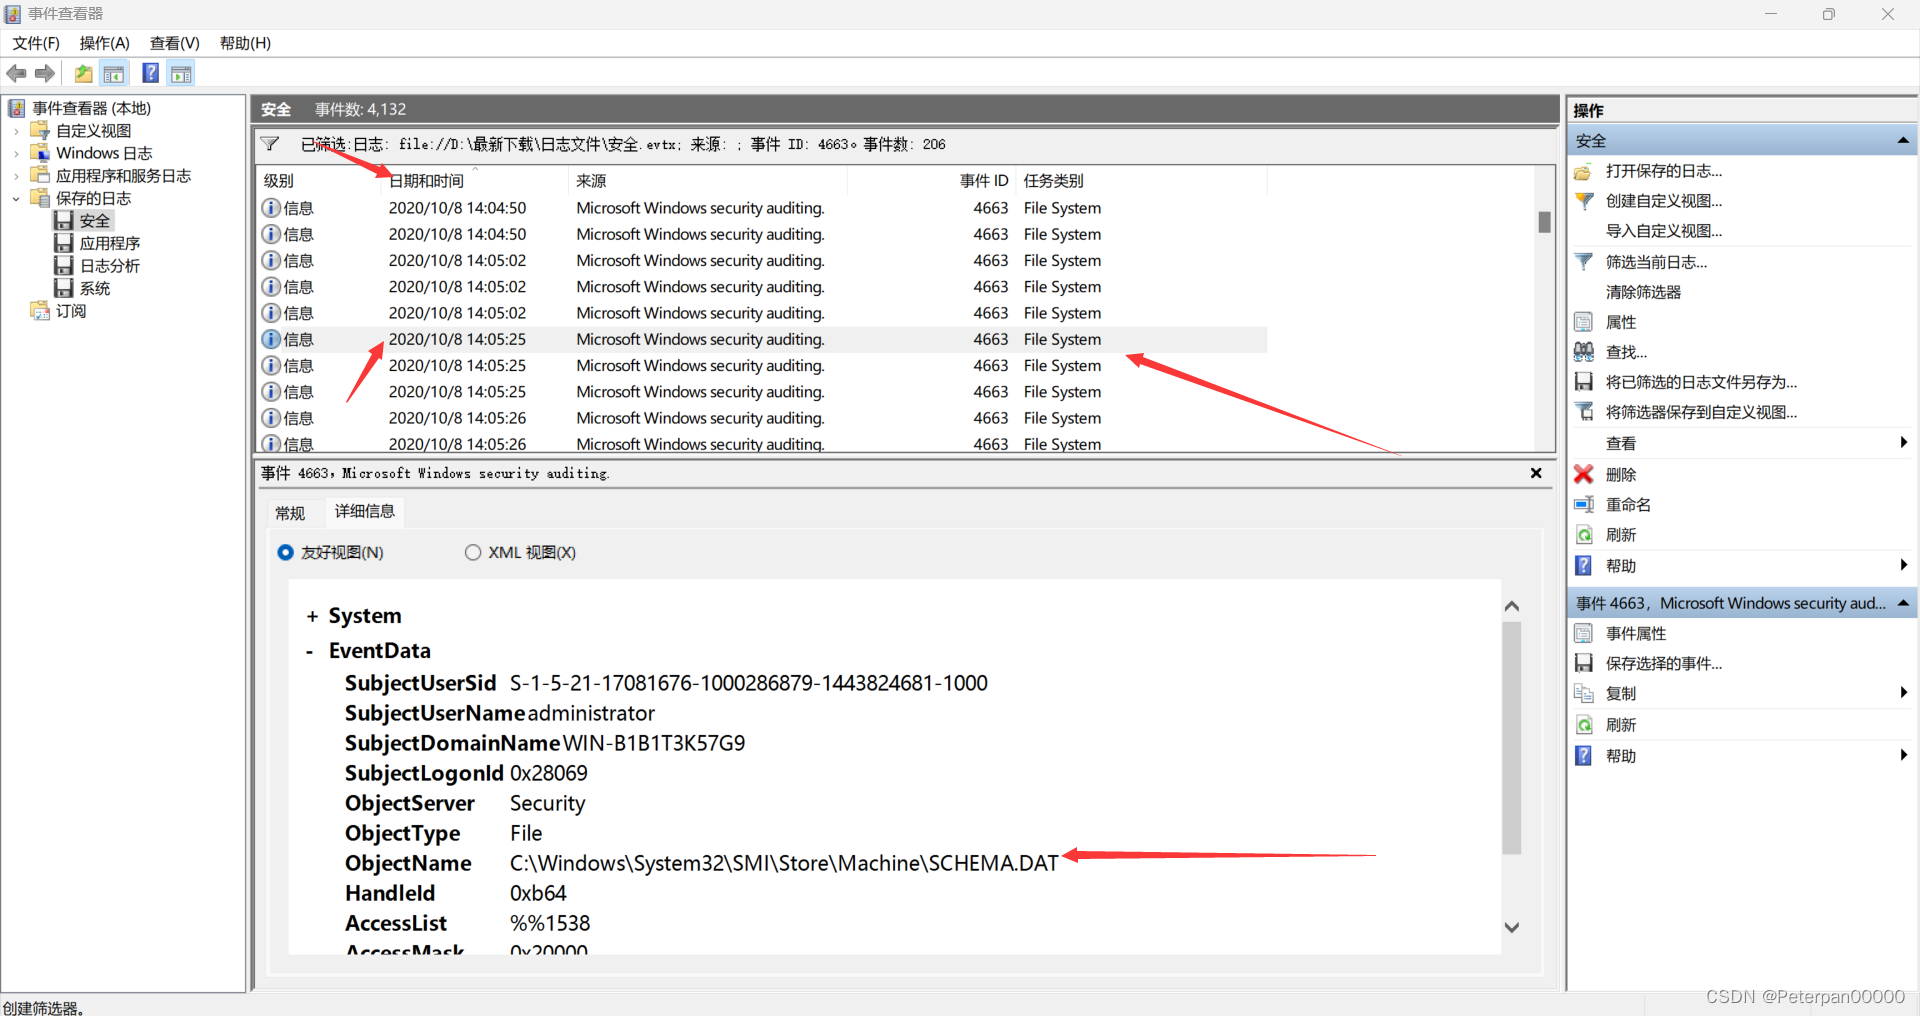Click 清除筛选器 action link
1920x1016 pixels.
pos(1643,292)
